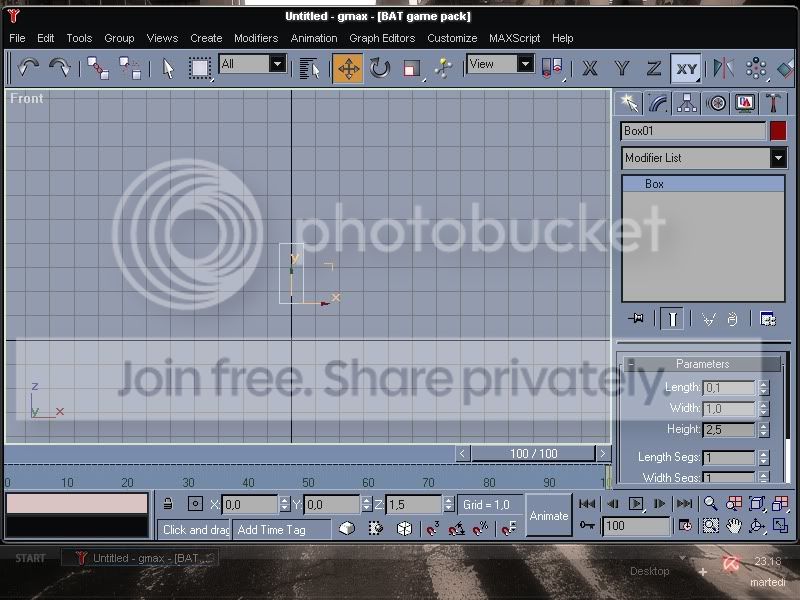
Task: Click the Undo arrow icon
Action: coord(28,68)
